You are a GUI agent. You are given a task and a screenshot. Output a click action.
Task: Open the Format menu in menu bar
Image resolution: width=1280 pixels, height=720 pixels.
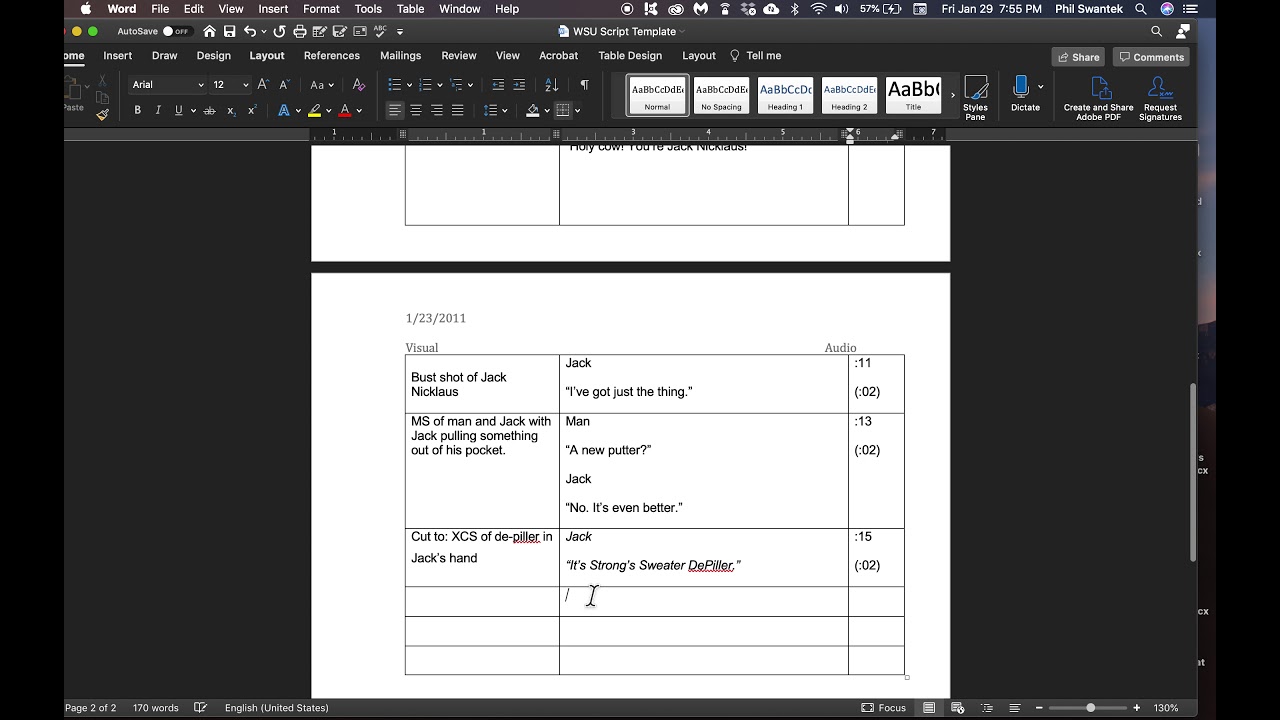tap(321, 9)
